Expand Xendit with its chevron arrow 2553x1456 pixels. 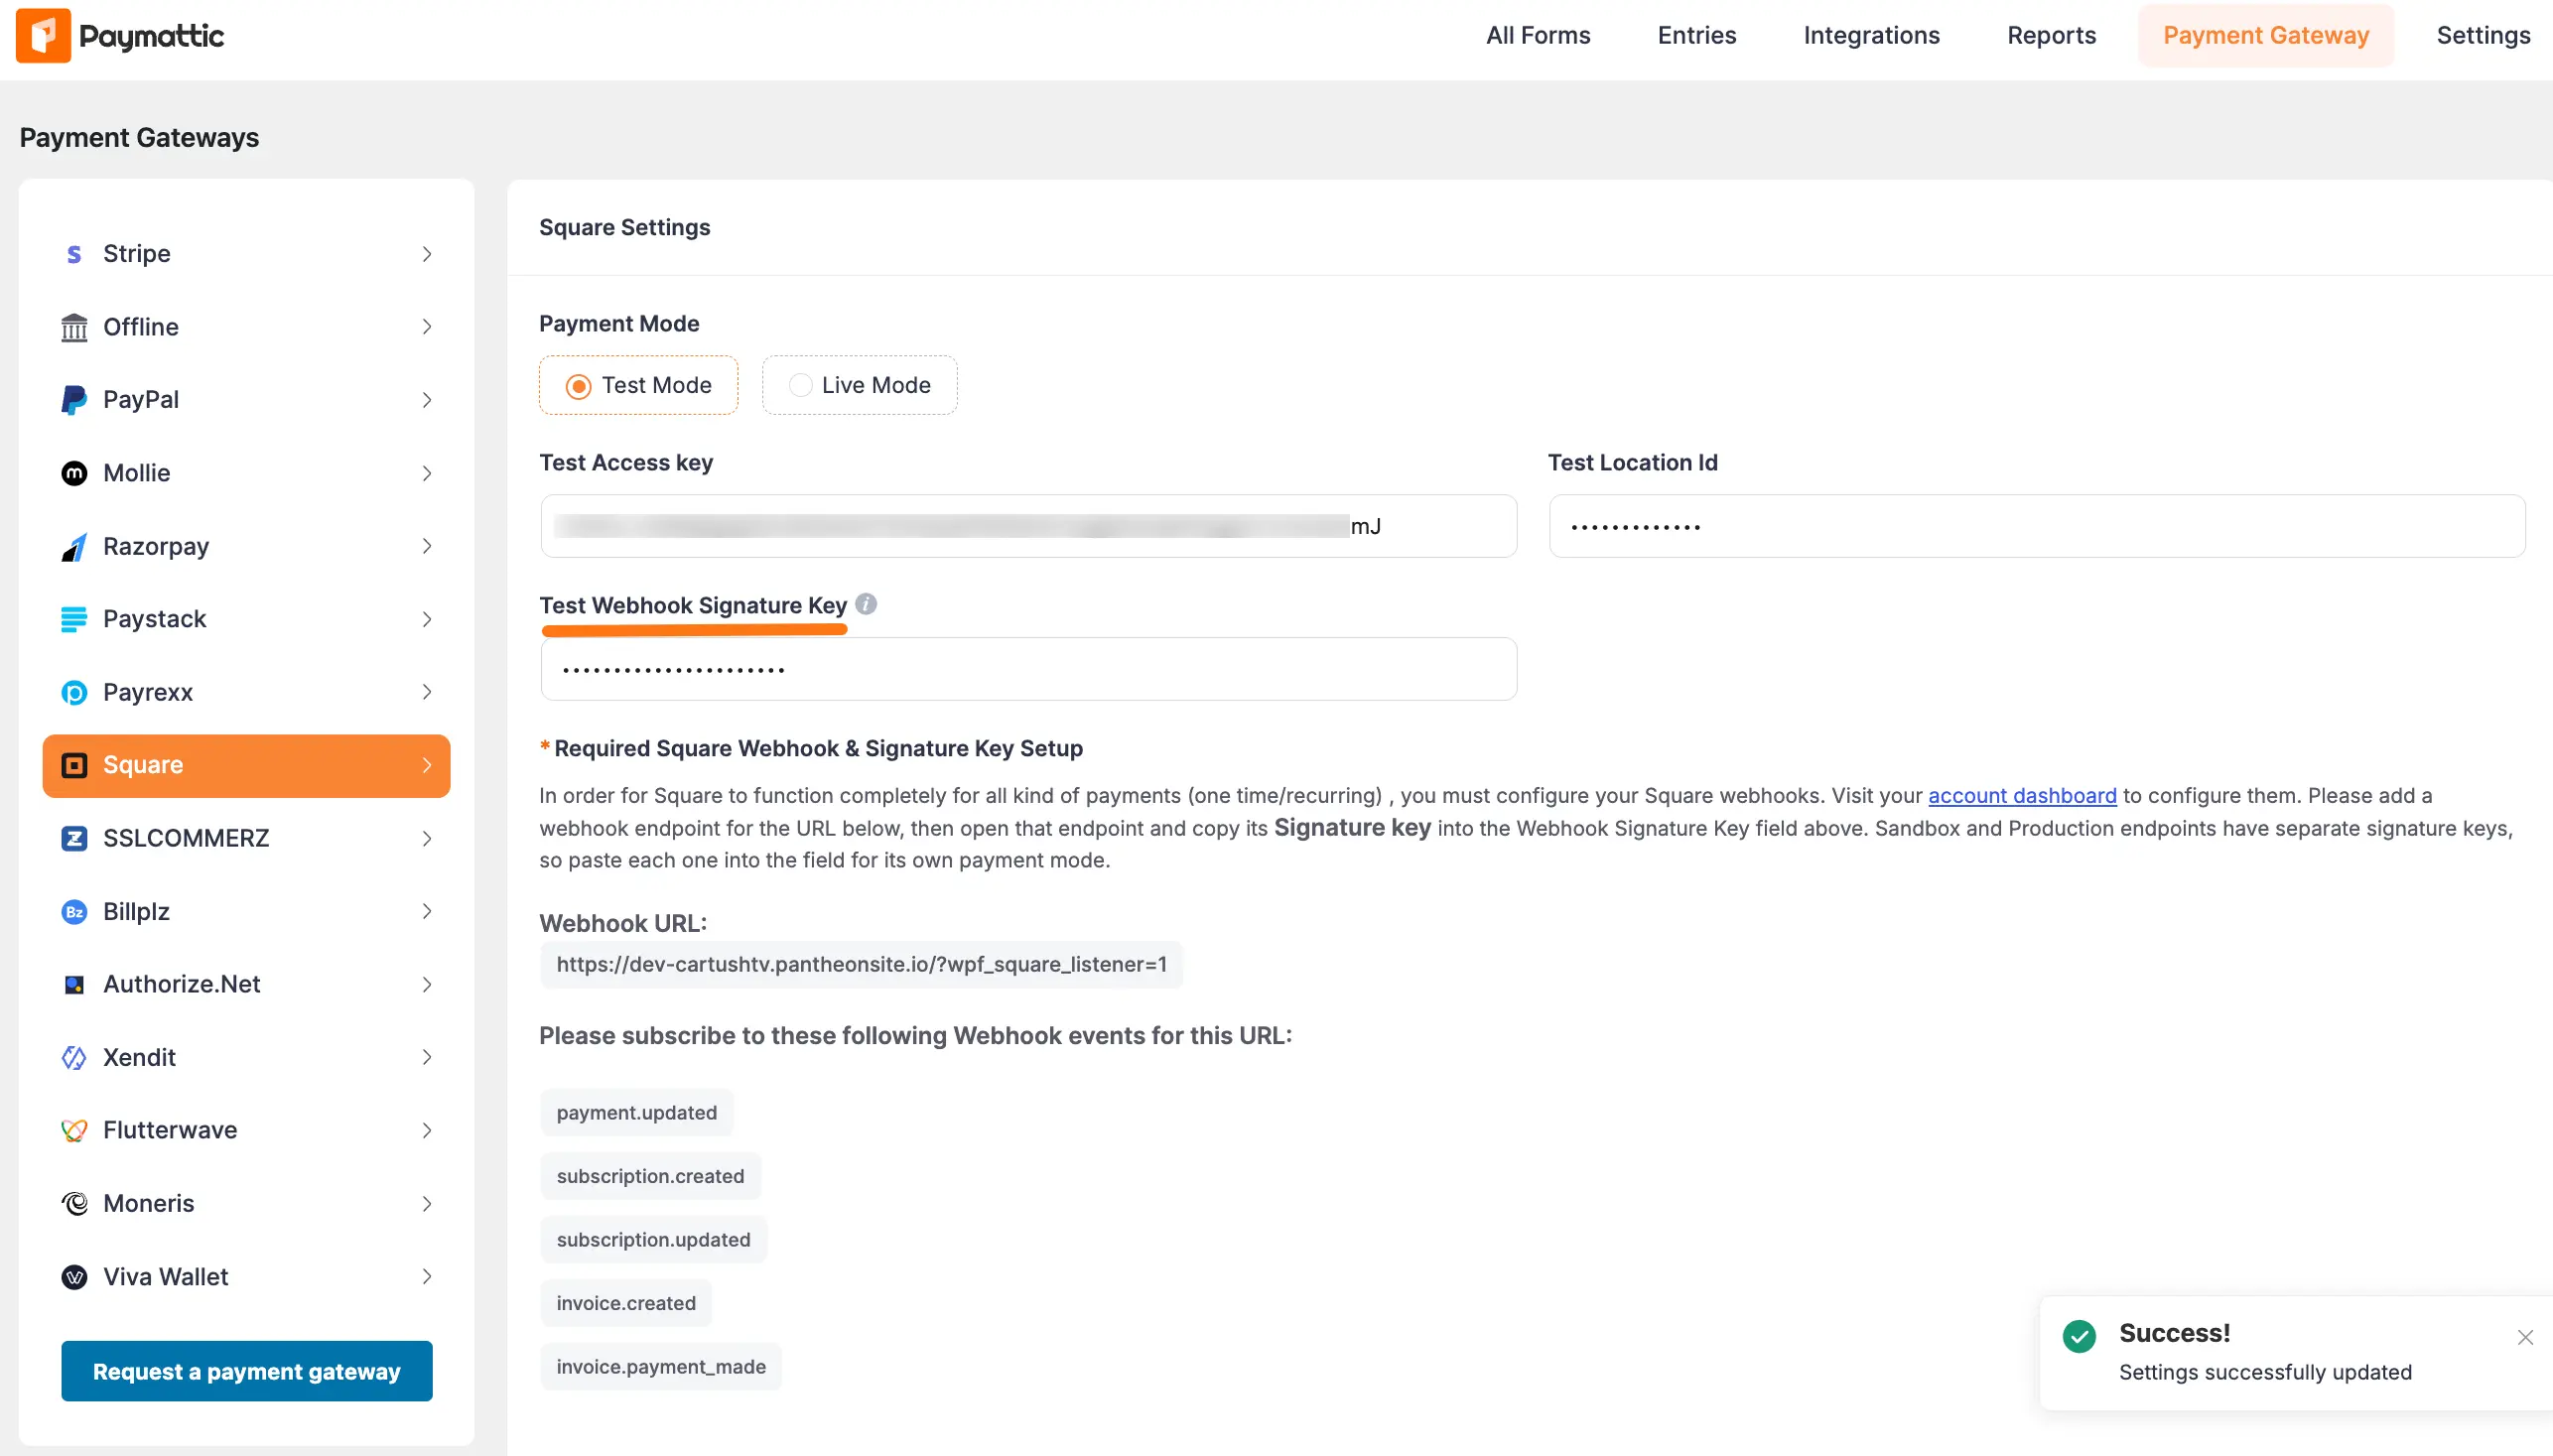coord(427,1058)
